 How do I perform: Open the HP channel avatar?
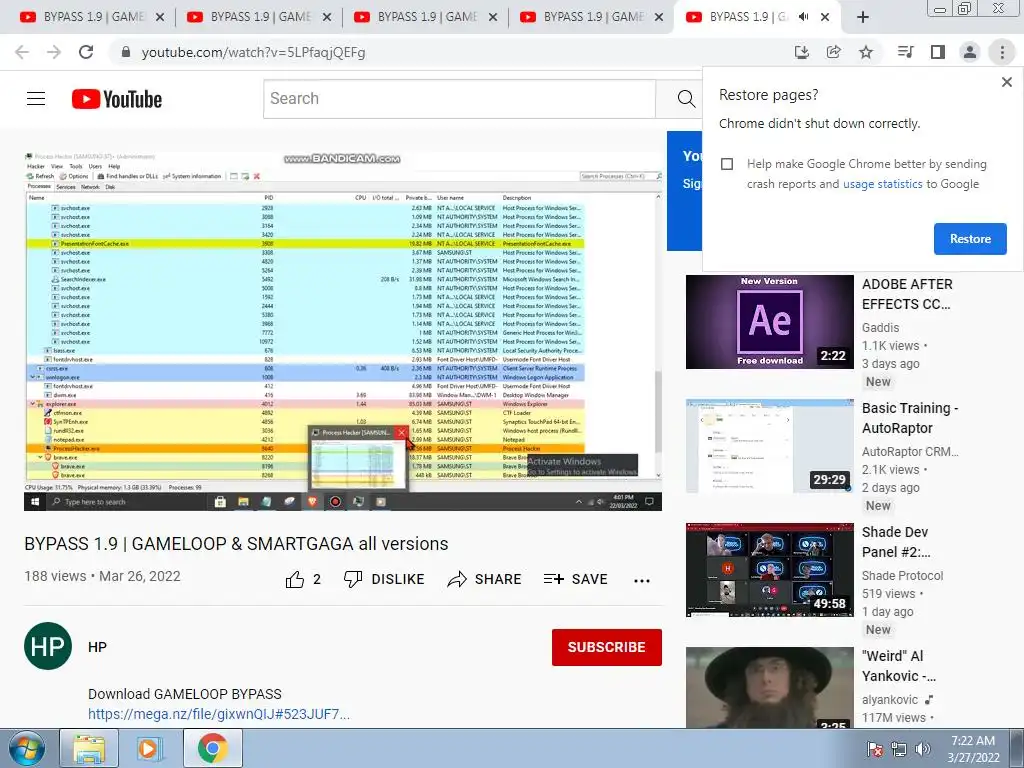[x=48, y=647]
